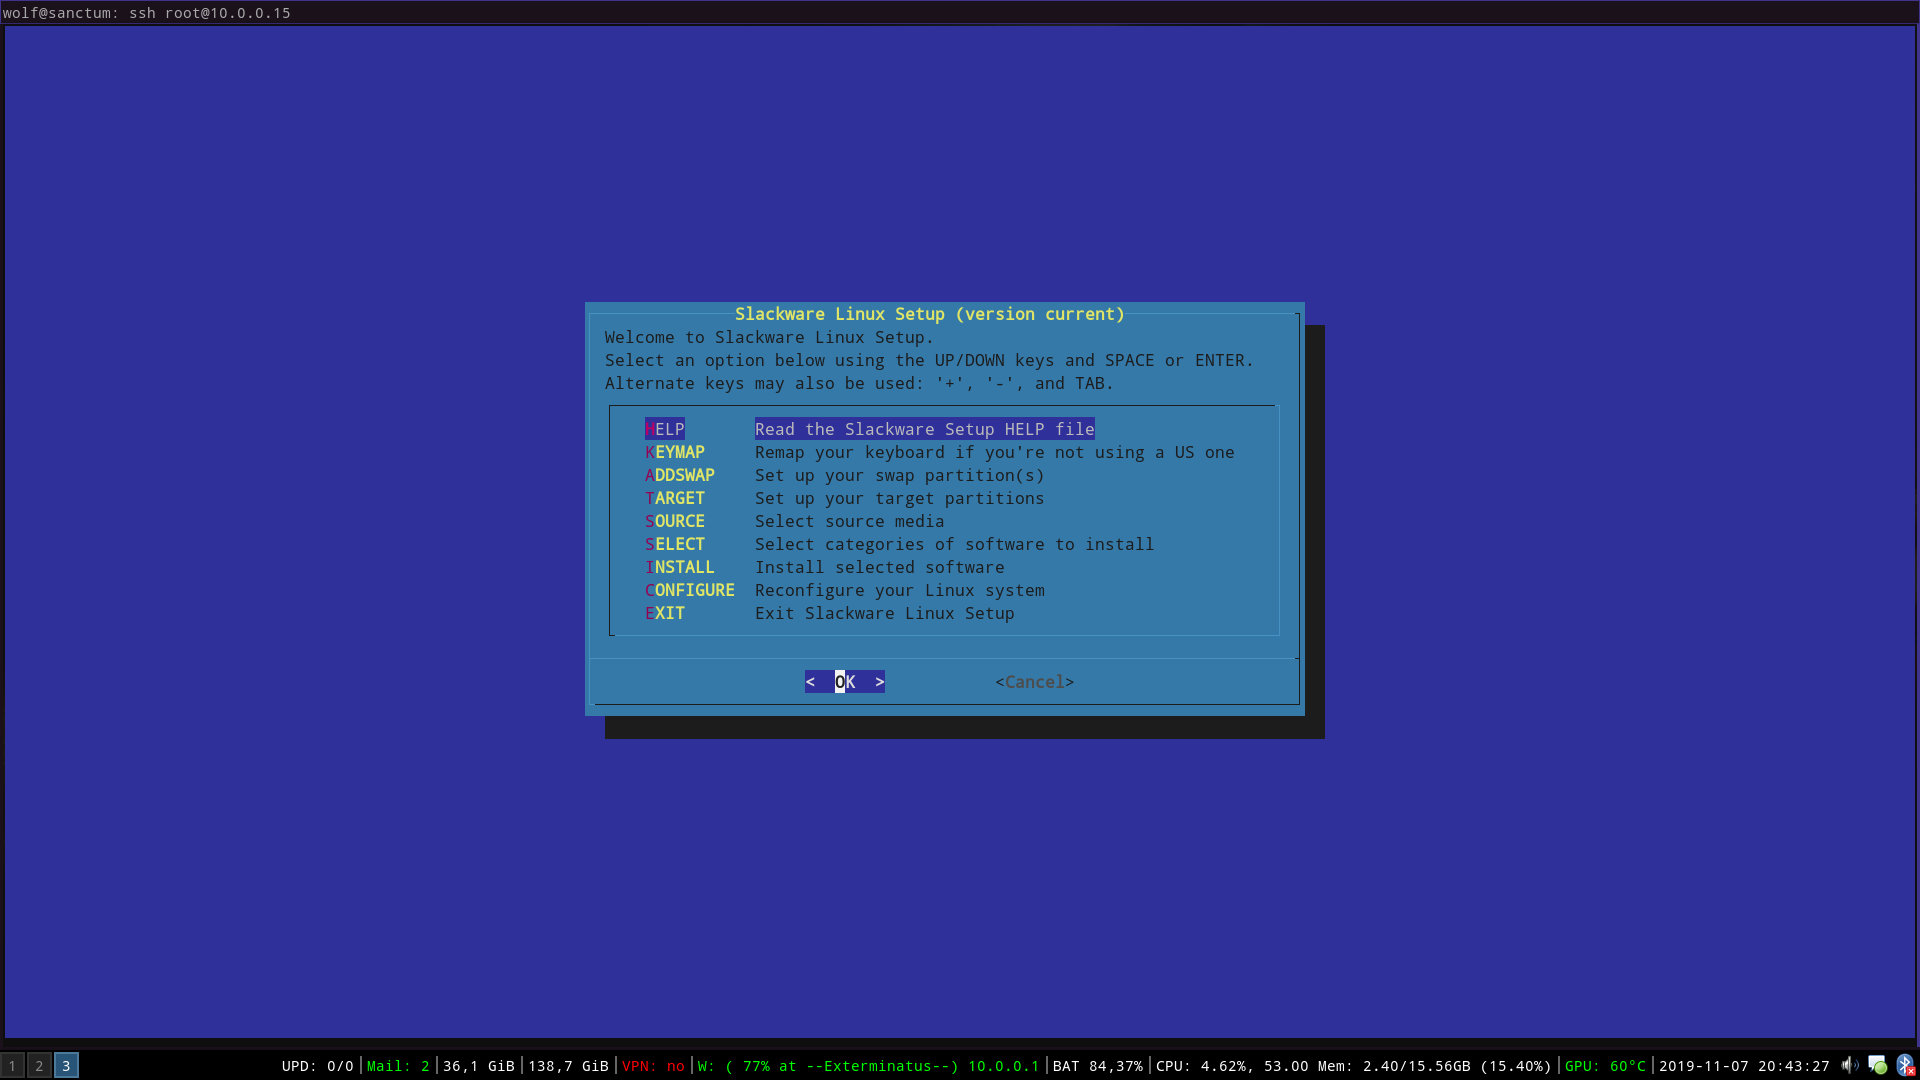Image resolution: width=1920 pixels, height=1080 pixels.
Task: Switch to workspace 3
Action: pyautogui.click(x=66, y=1066)
